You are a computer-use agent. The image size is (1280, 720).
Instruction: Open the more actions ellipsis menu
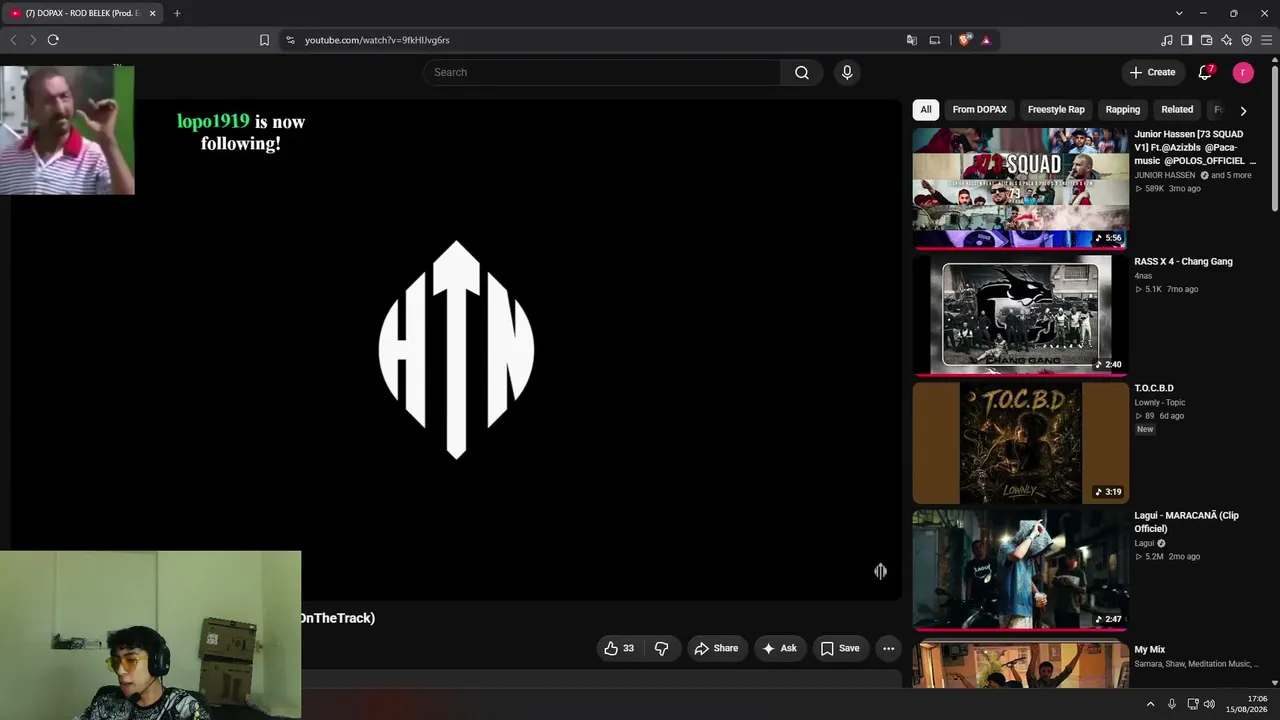[888, 648]
